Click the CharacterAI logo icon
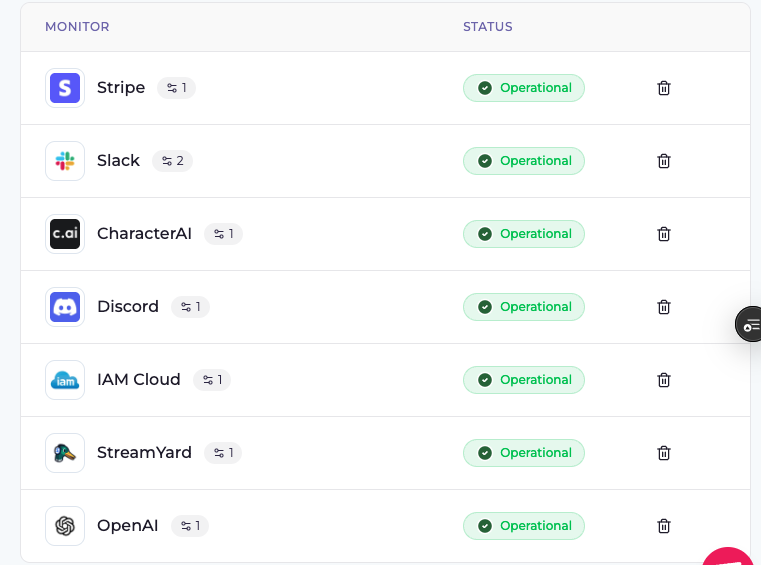 (x=65, y=234)
